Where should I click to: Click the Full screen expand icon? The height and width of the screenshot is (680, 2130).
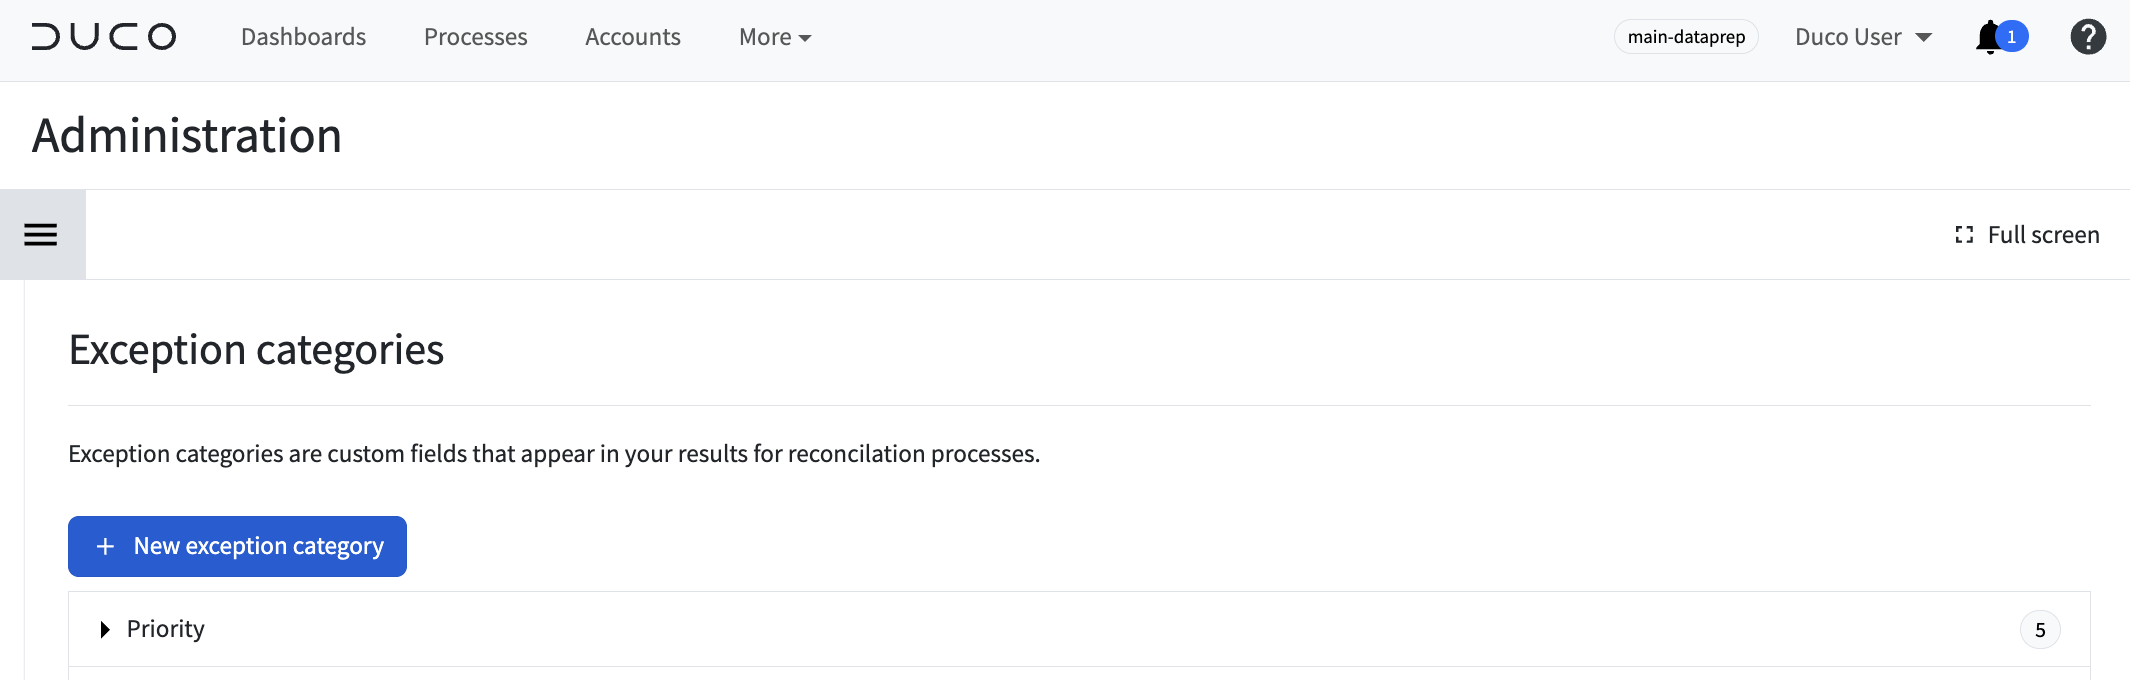[x=1964, y=235]
